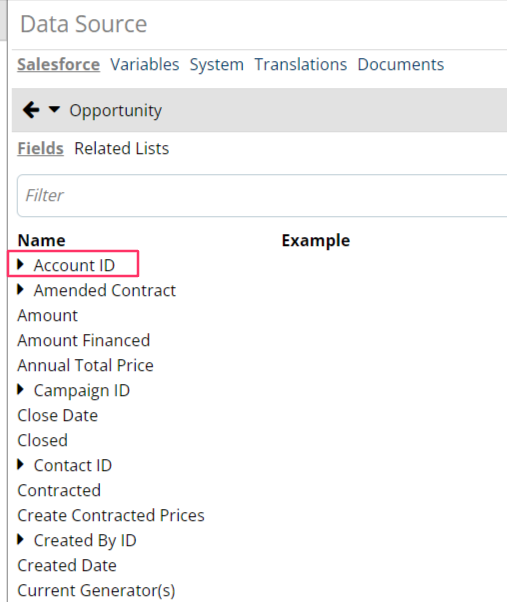Switch to Related Lists view
Screen dimensions: 507x602
122,149
